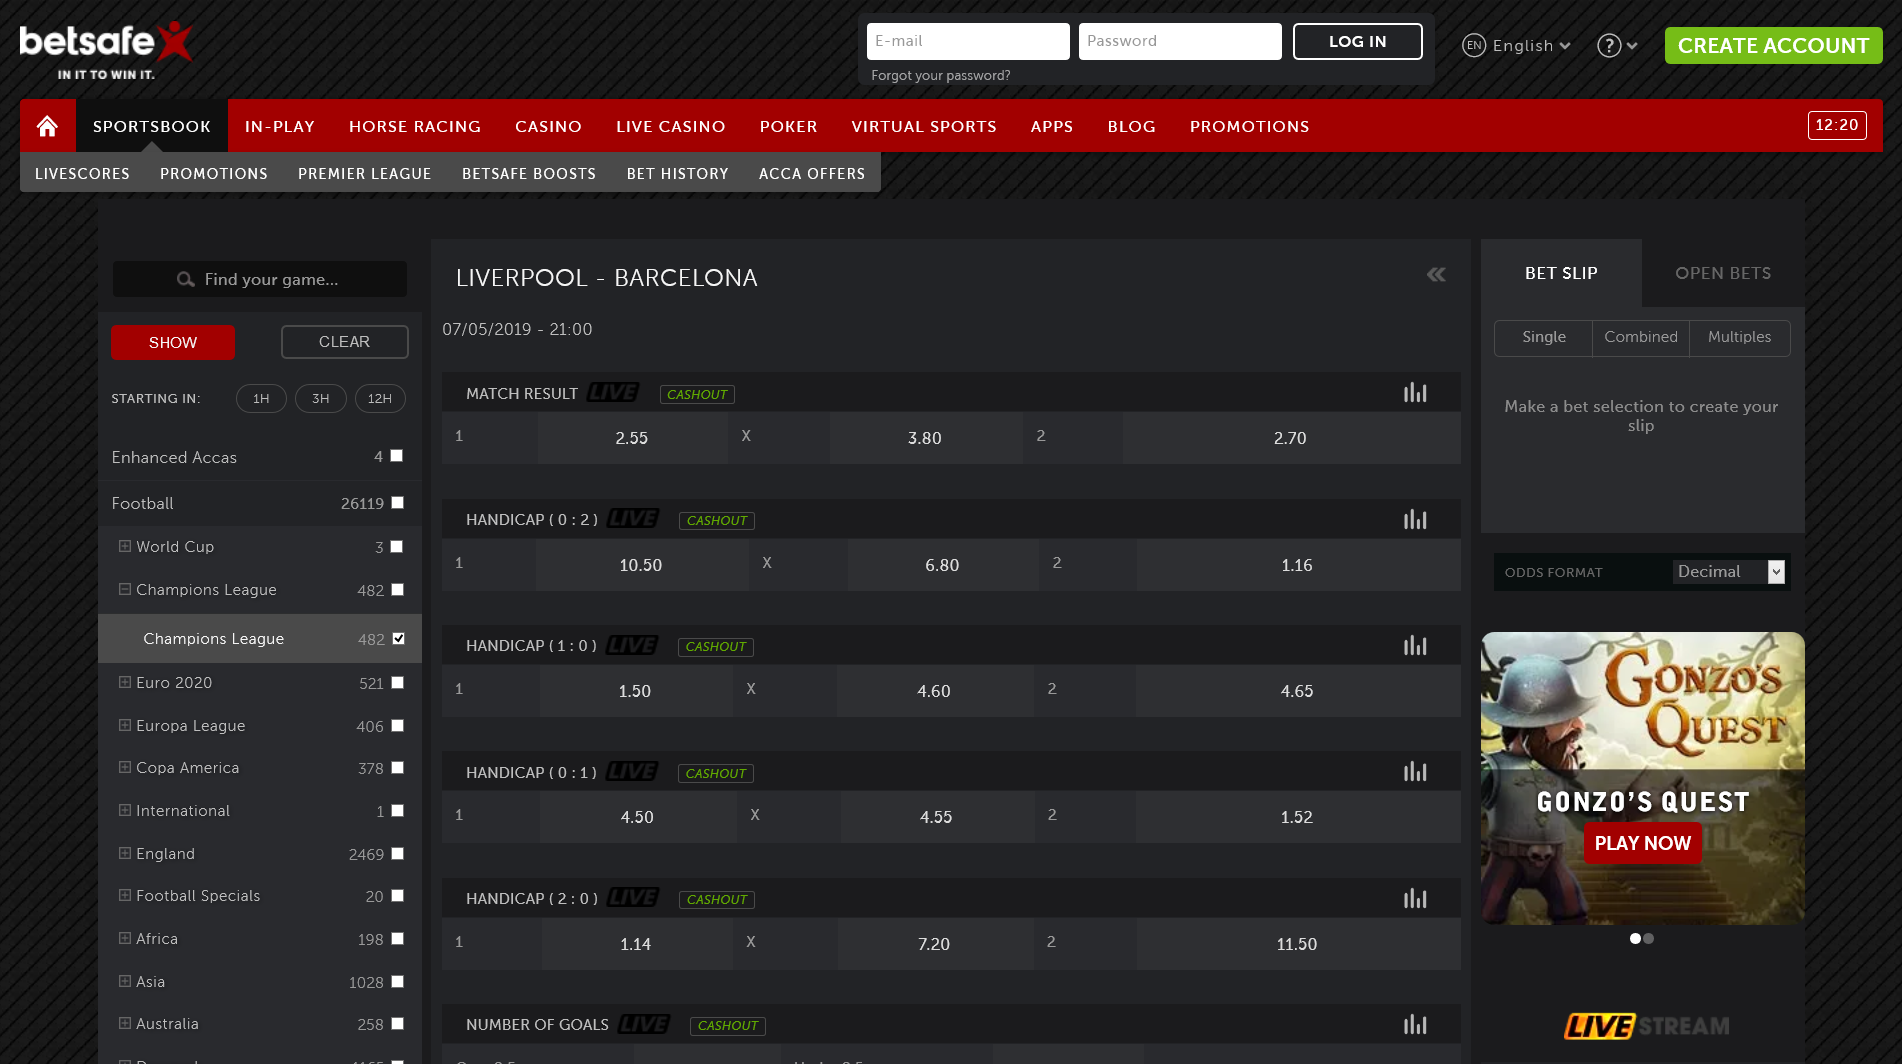This screenshot has width=1902, height=1064.
Task: Click the clock showing 12:20
Action: 1837,125
